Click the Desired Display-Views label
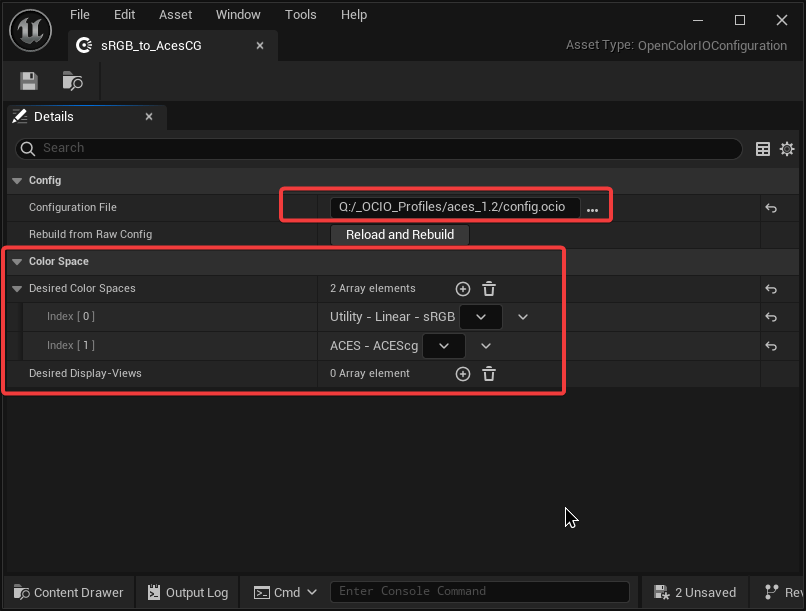 point(85,374)
